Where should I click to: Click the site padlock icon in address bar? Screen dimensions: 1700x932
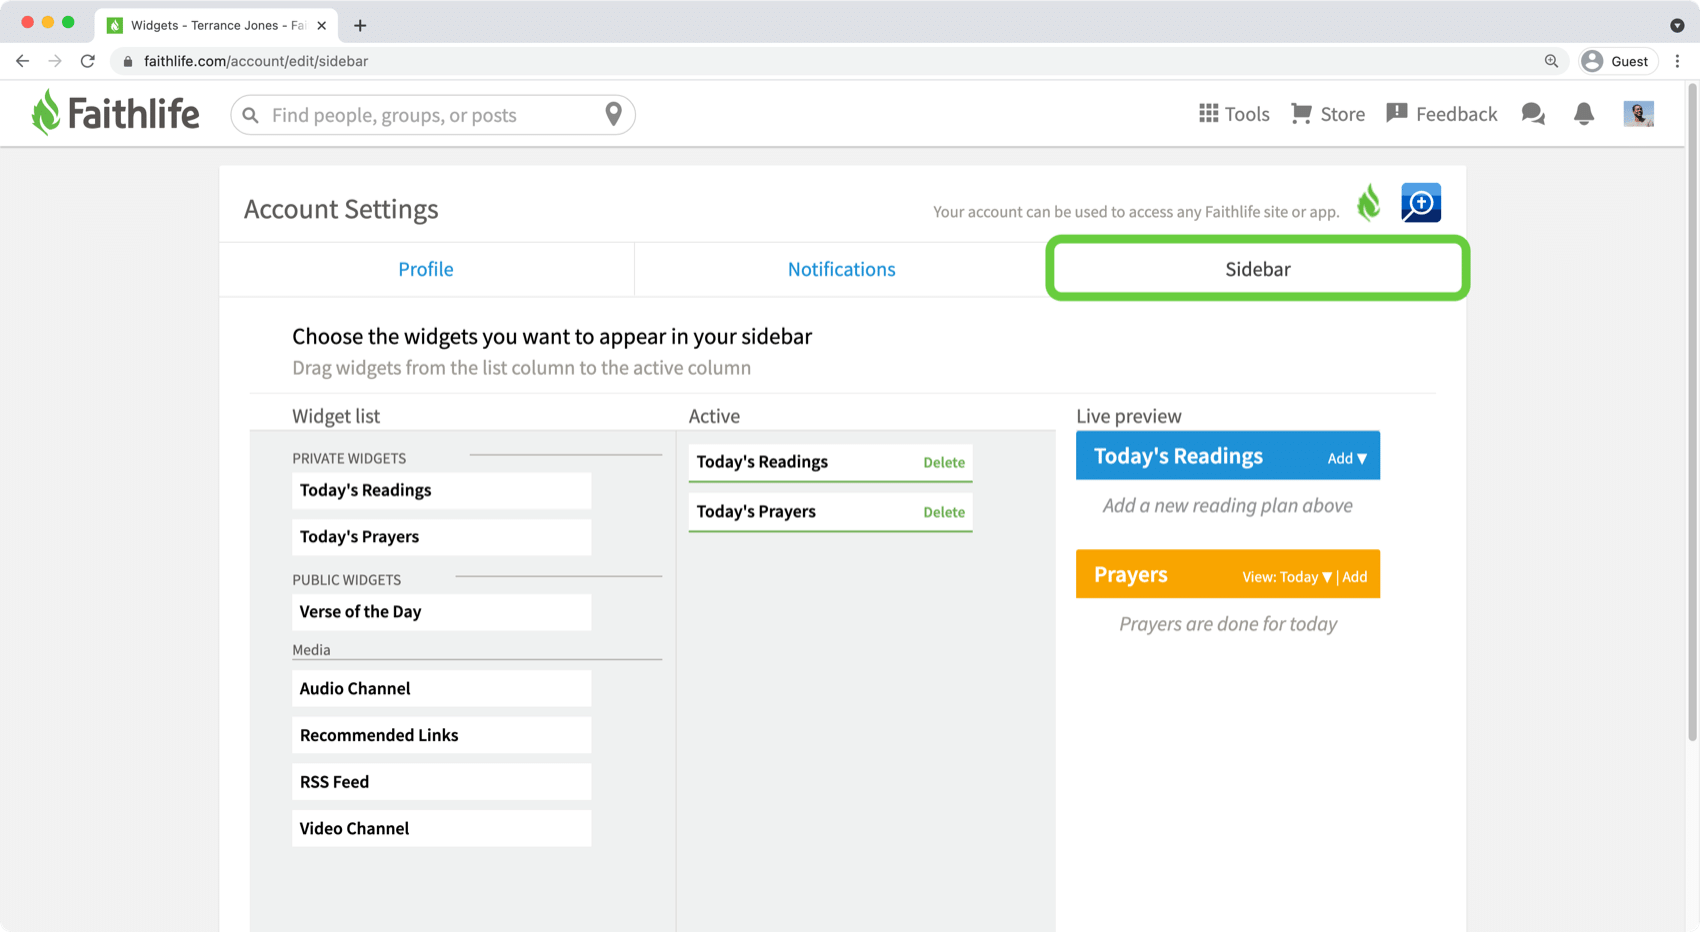point(127,61)
